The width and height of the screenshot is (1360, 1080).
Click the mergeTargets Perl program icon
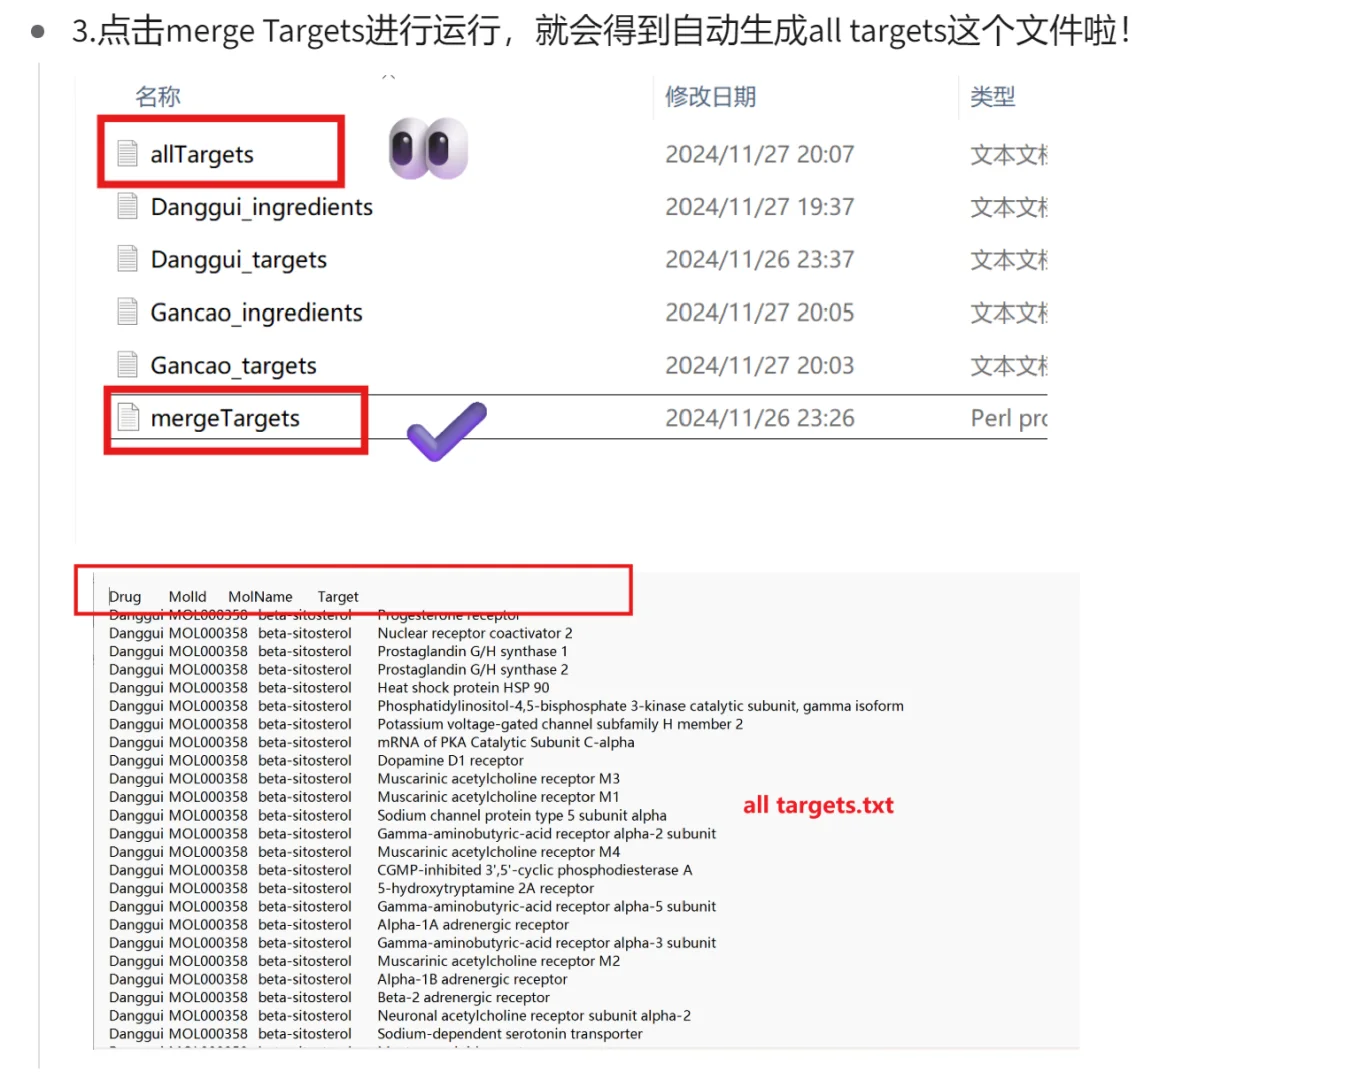[127, 418]
